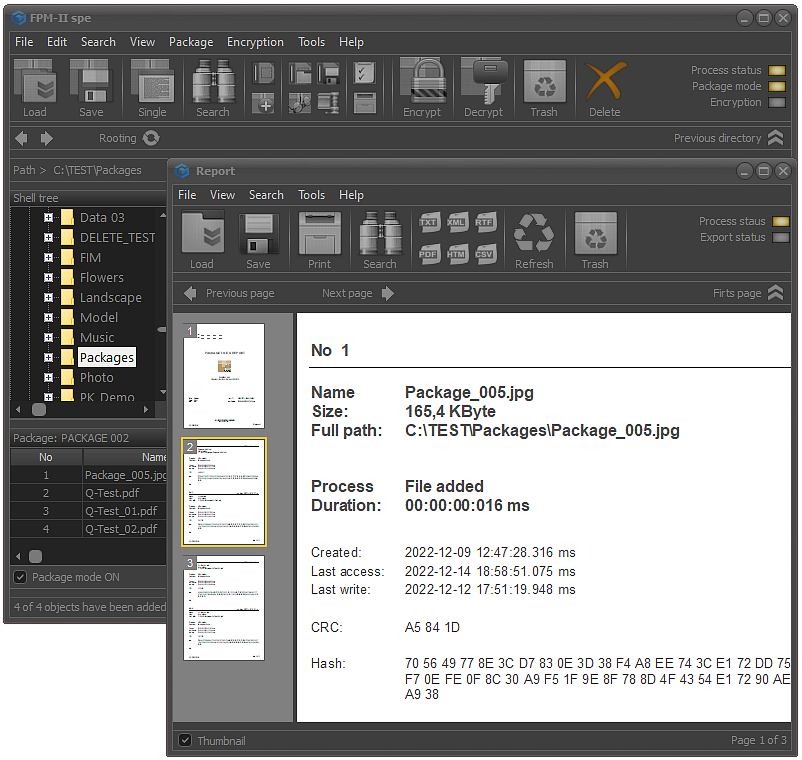
Task: Click Save in the Report window toolbar
Action: point(258,240)
